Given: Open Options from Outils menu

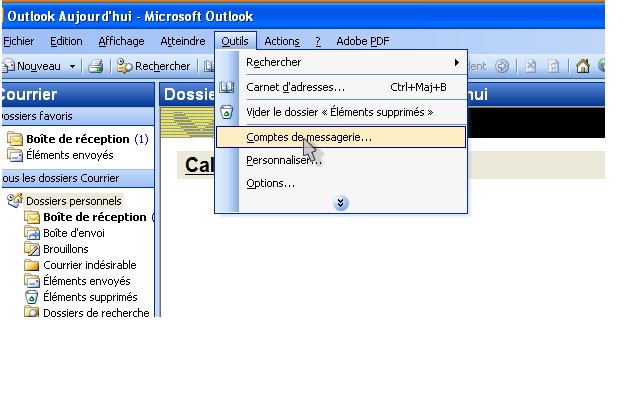Looking at the screenshot, I should click(x=341, y=183).
